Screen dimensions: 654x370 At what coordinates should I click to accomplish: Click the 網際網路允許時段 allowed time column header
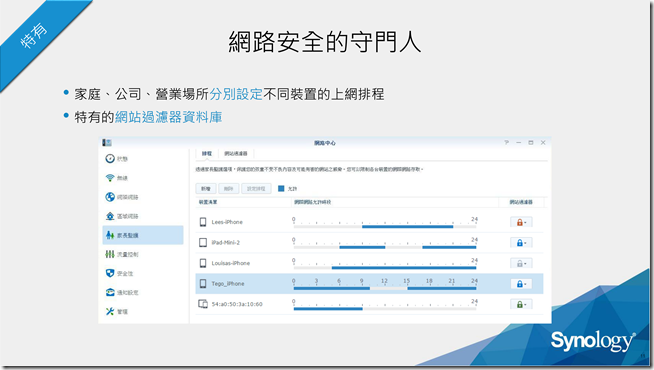pos(312,202)
